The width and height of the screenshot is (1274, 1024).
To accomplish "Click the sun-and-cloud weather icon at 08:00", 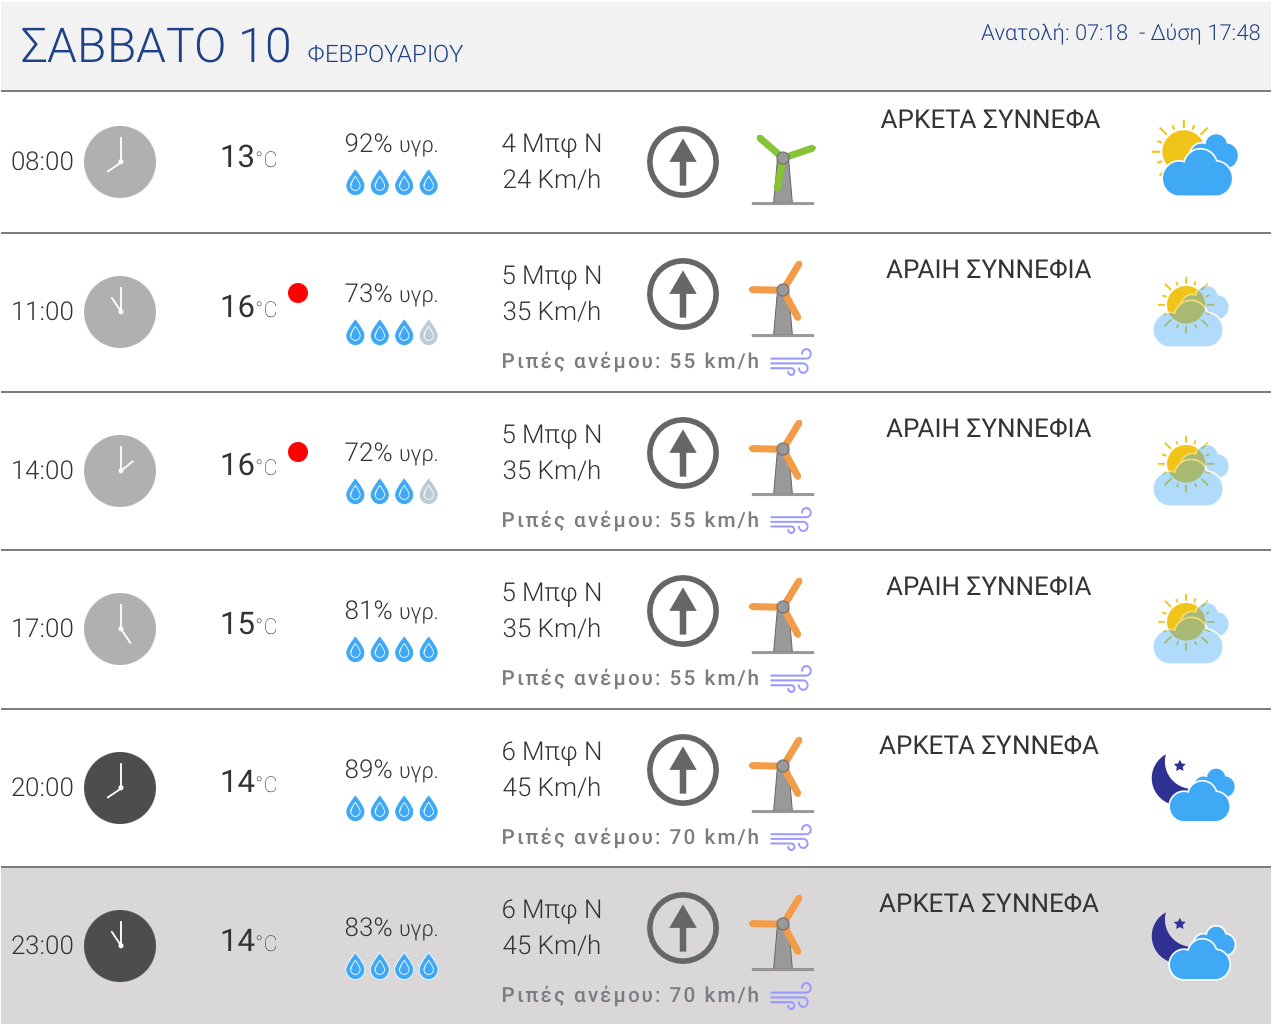I will pos(1194,159).
